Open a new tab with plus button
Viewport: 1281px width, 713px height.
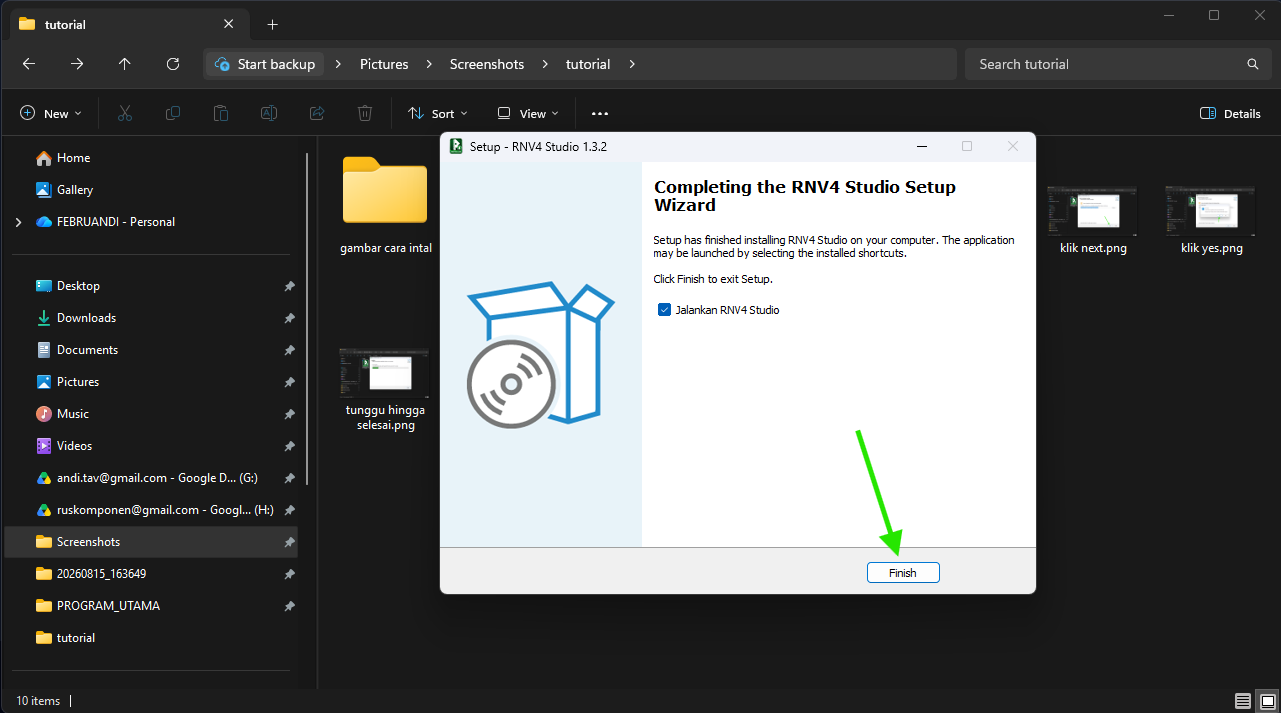click(x=272, y=24)
